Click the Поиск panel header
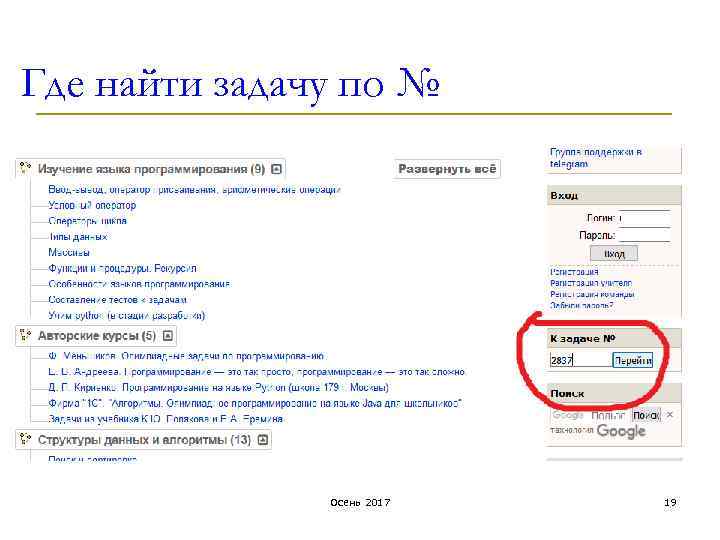Viewport: 720px width, 540px height. pyautogui.click(x=614, y=394)
